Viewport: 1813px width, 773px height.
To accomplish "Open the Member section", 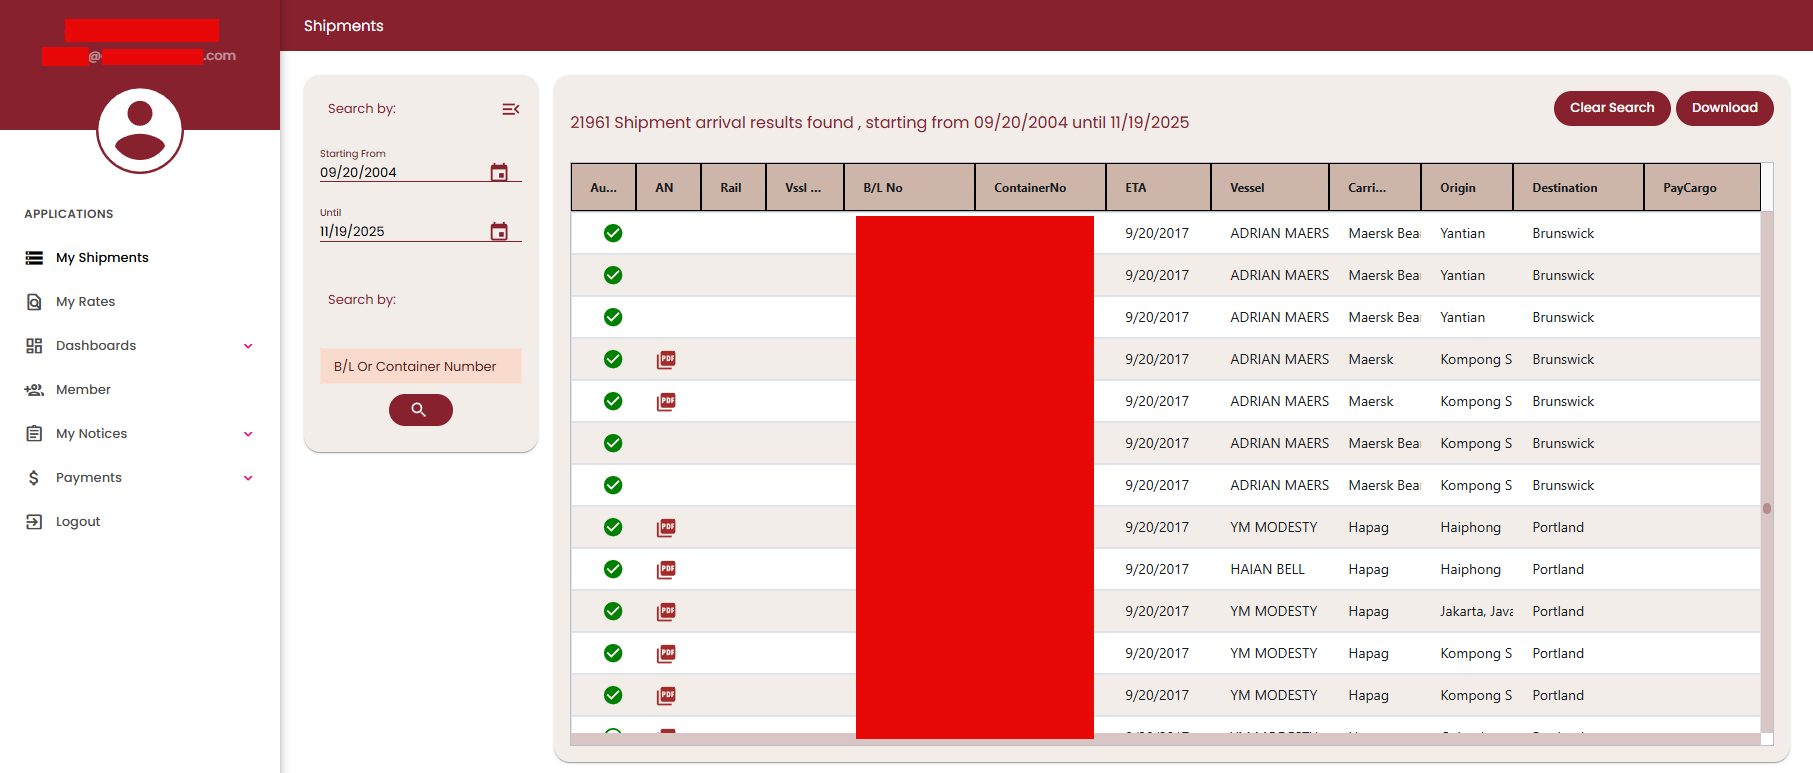I will point(83,390).
